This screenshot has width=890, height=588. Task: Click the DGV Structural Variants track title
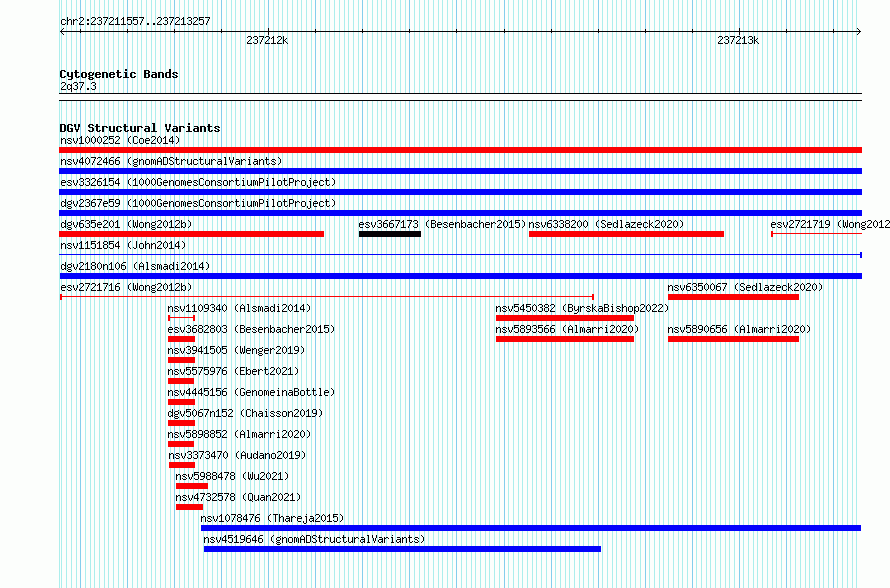[140, 128]
